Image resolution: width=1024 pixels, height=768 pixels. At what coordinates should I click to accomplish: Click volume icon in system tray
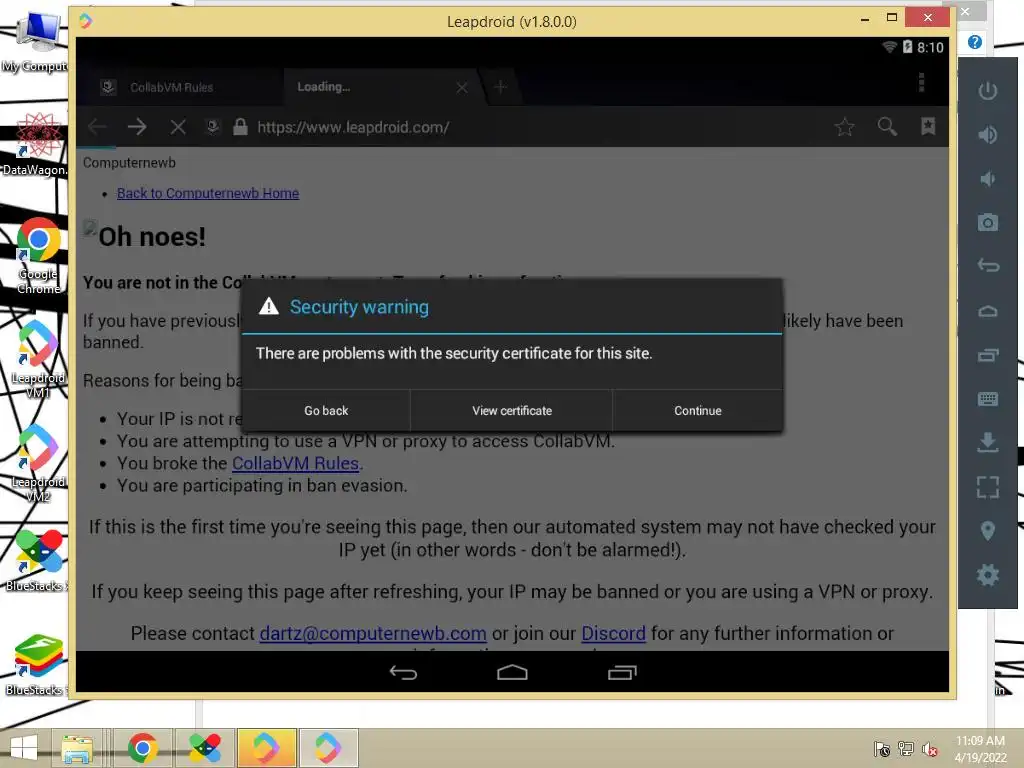coord(929,749)
